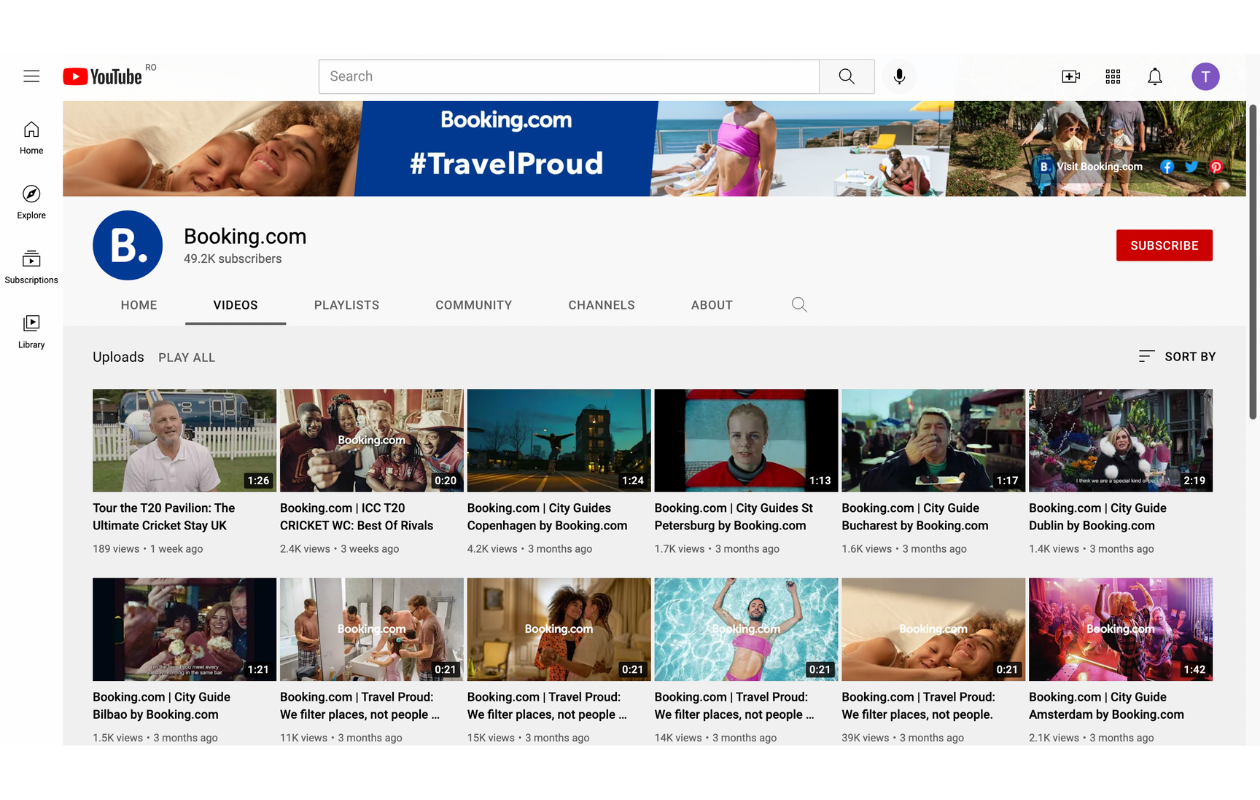Click Play All uploads
The height and width of the screenshot is (800, 1260).
[x=187, y=357]
